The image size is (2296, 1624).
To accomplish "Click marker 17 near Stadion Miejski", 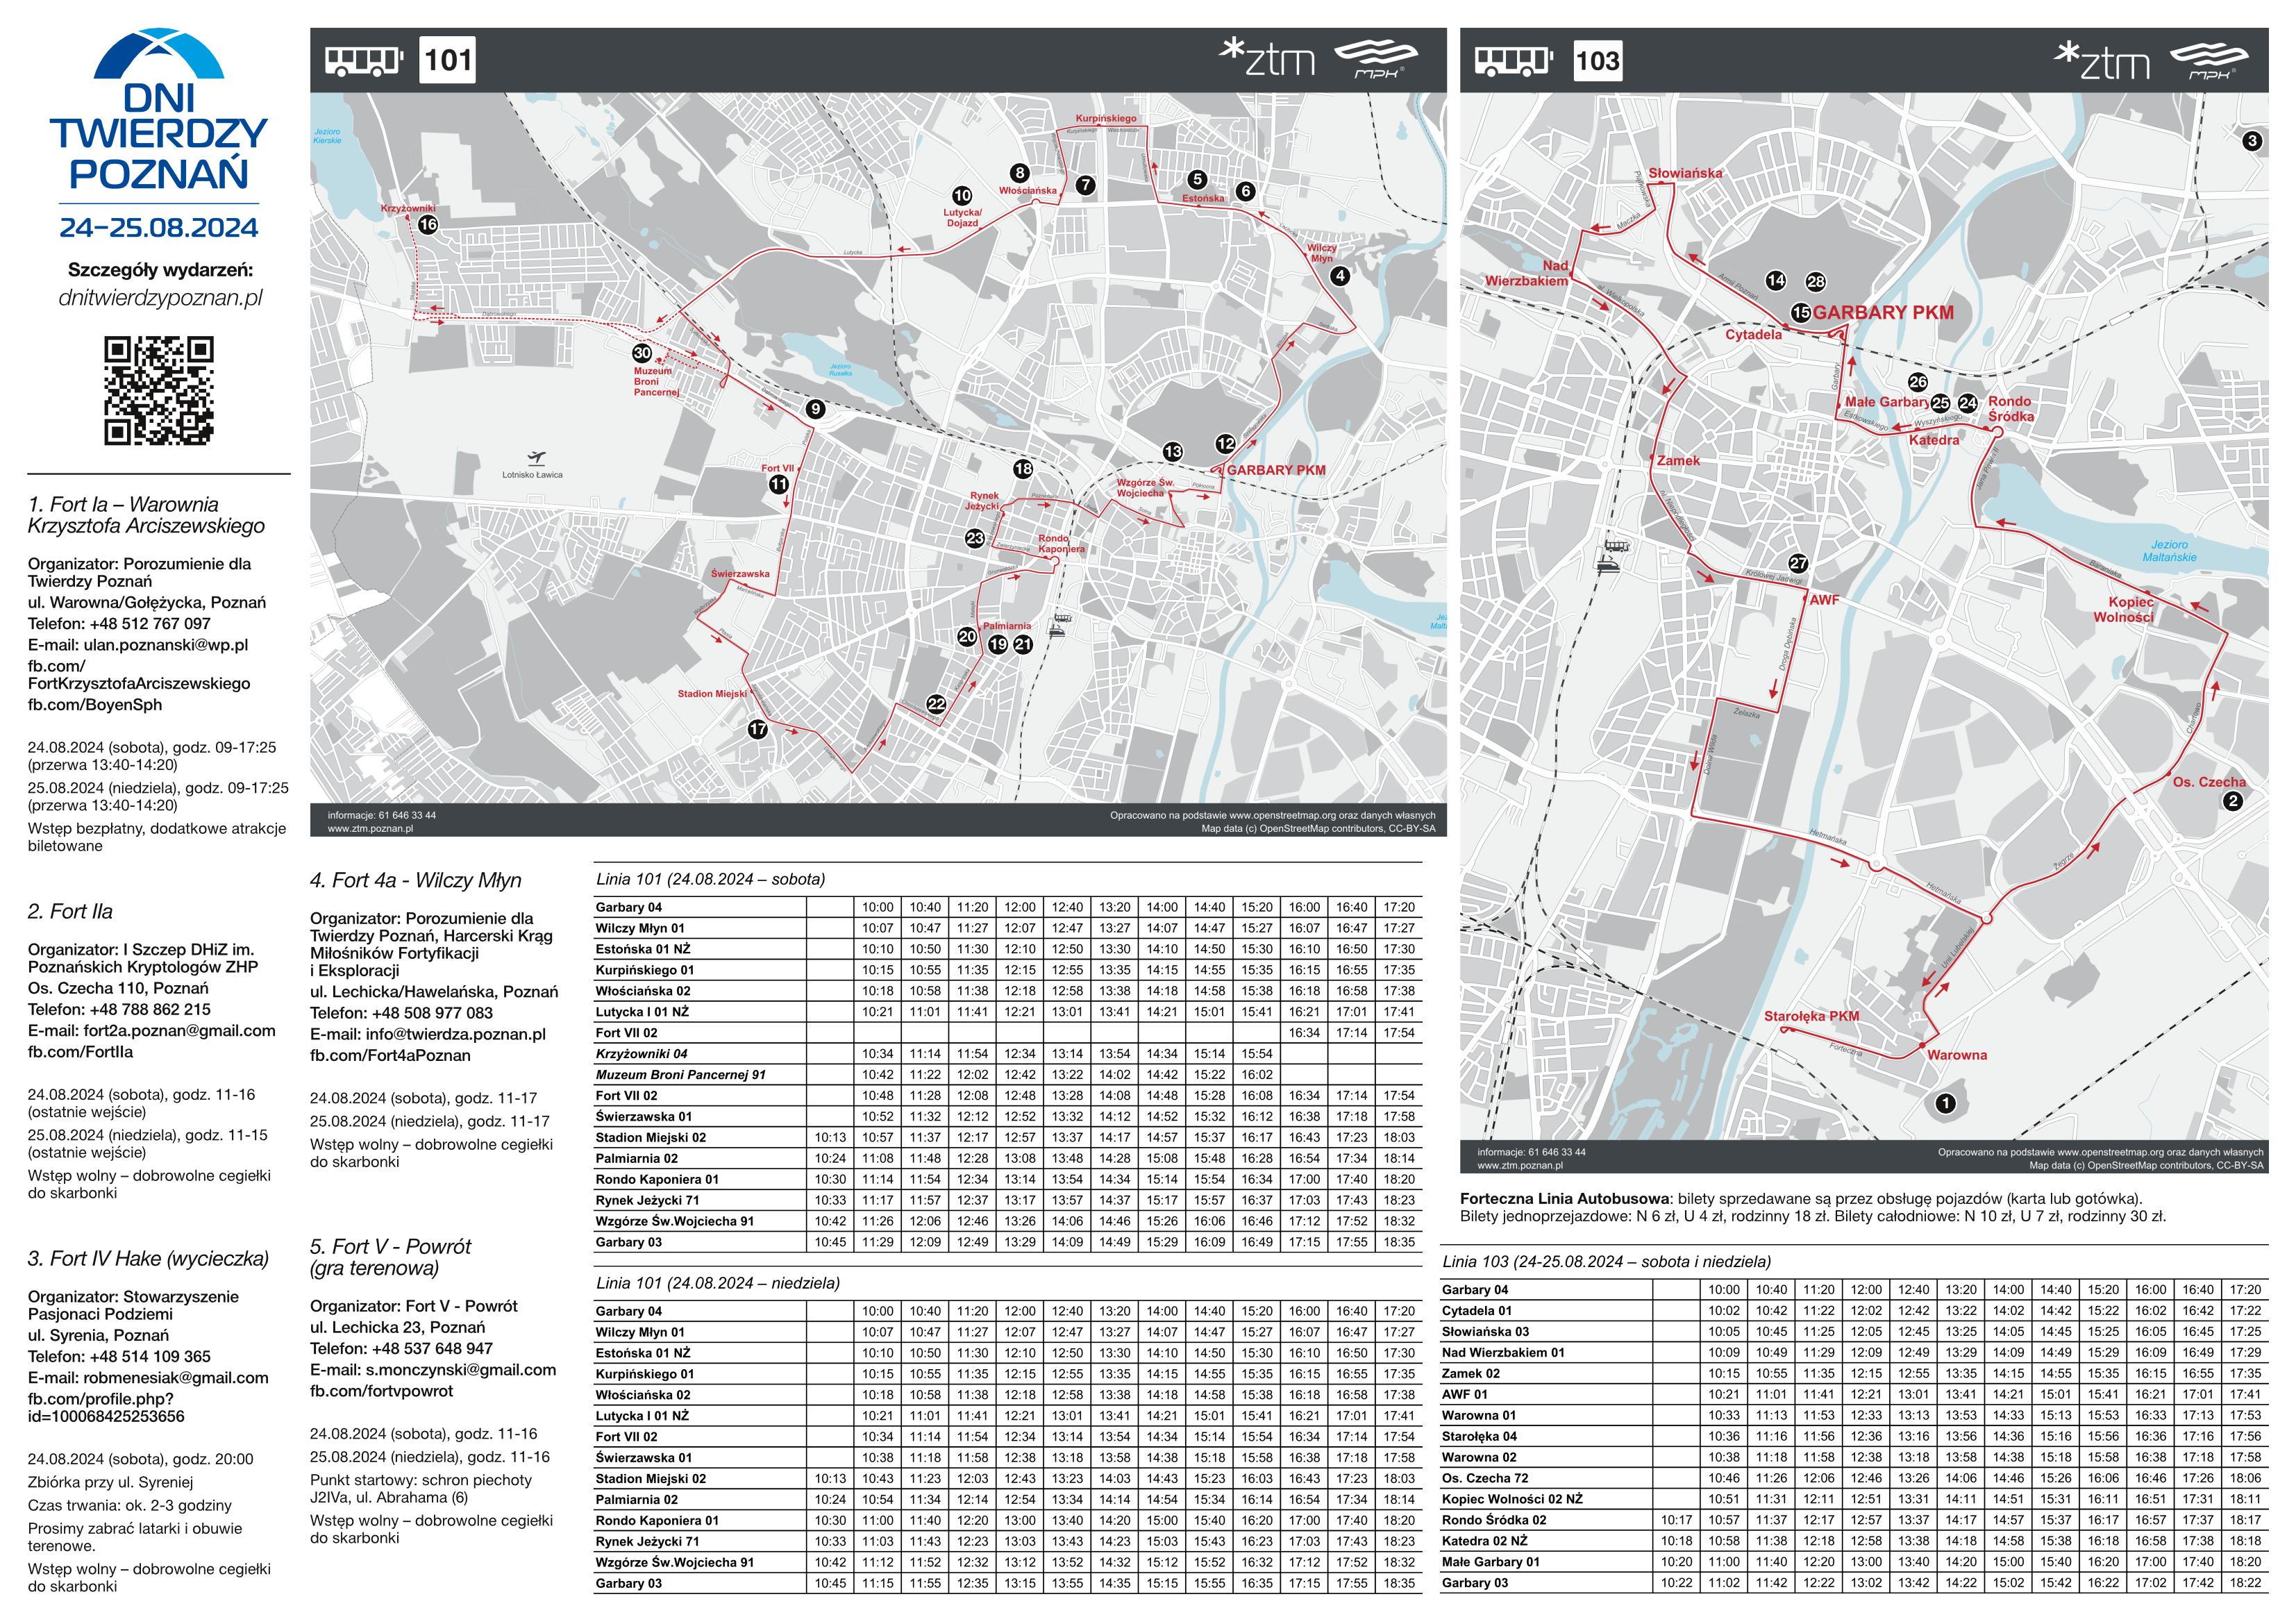I will (x=758, y=729).
